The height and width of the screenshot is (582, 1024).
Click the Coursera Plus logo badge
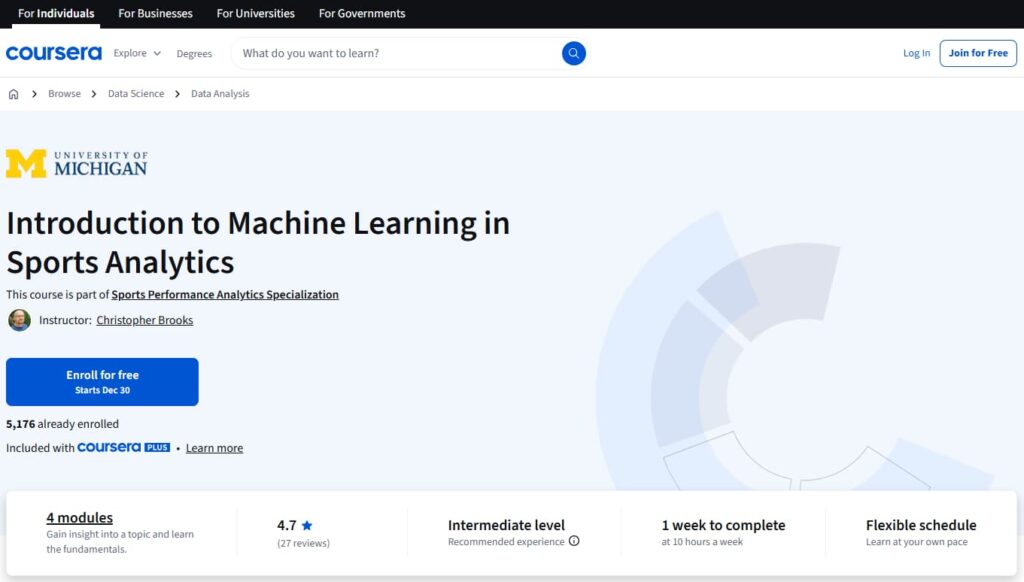click(123, 447)
